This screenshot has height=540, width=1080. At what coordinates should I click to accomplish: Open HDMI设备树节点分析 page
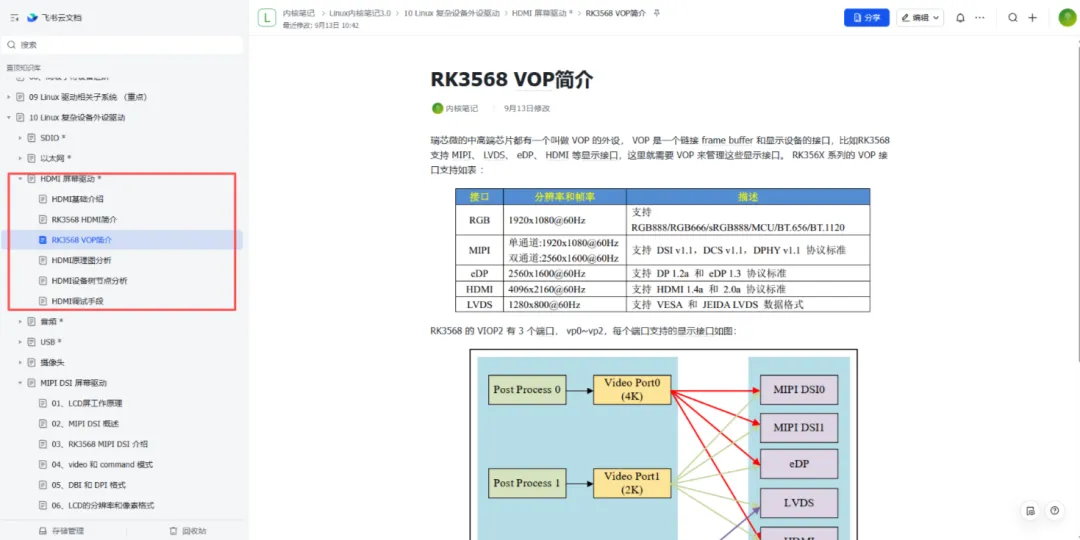89,281
